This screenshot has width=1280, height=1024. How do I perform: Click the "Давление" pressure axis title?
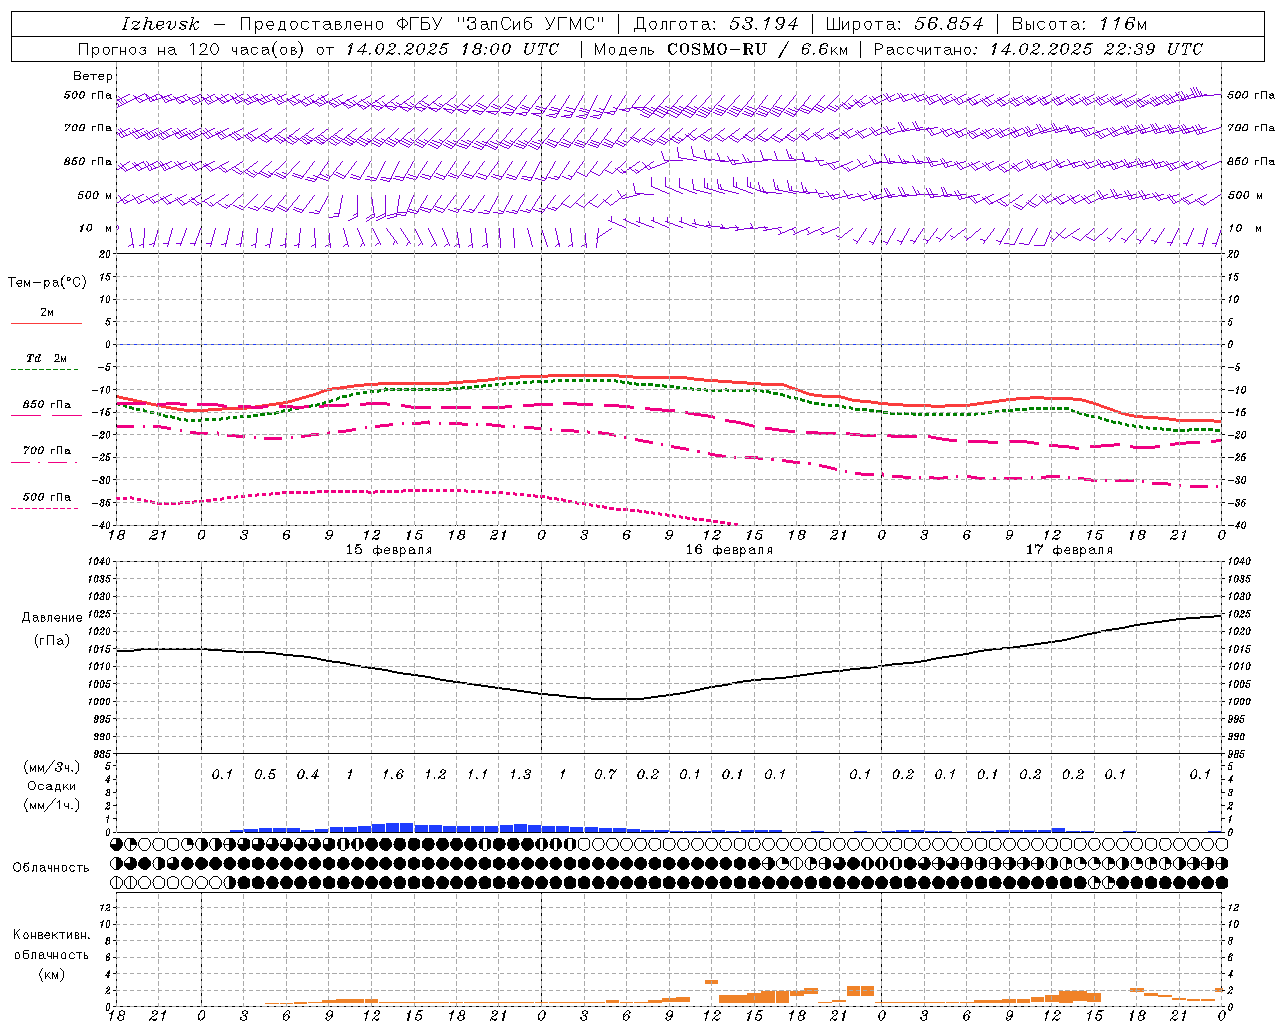(52, 618)
